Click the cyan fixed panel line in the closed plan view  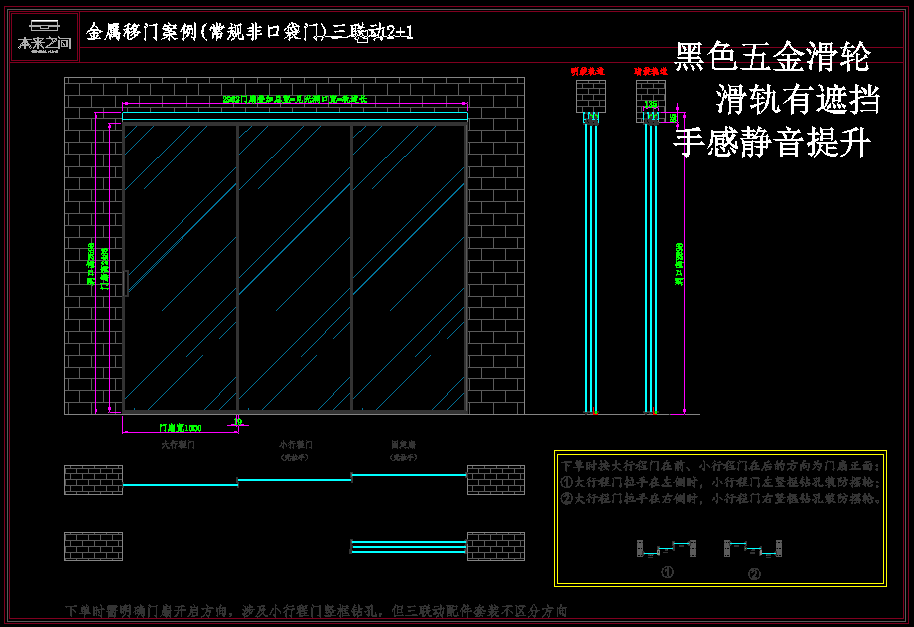point(409,475)
